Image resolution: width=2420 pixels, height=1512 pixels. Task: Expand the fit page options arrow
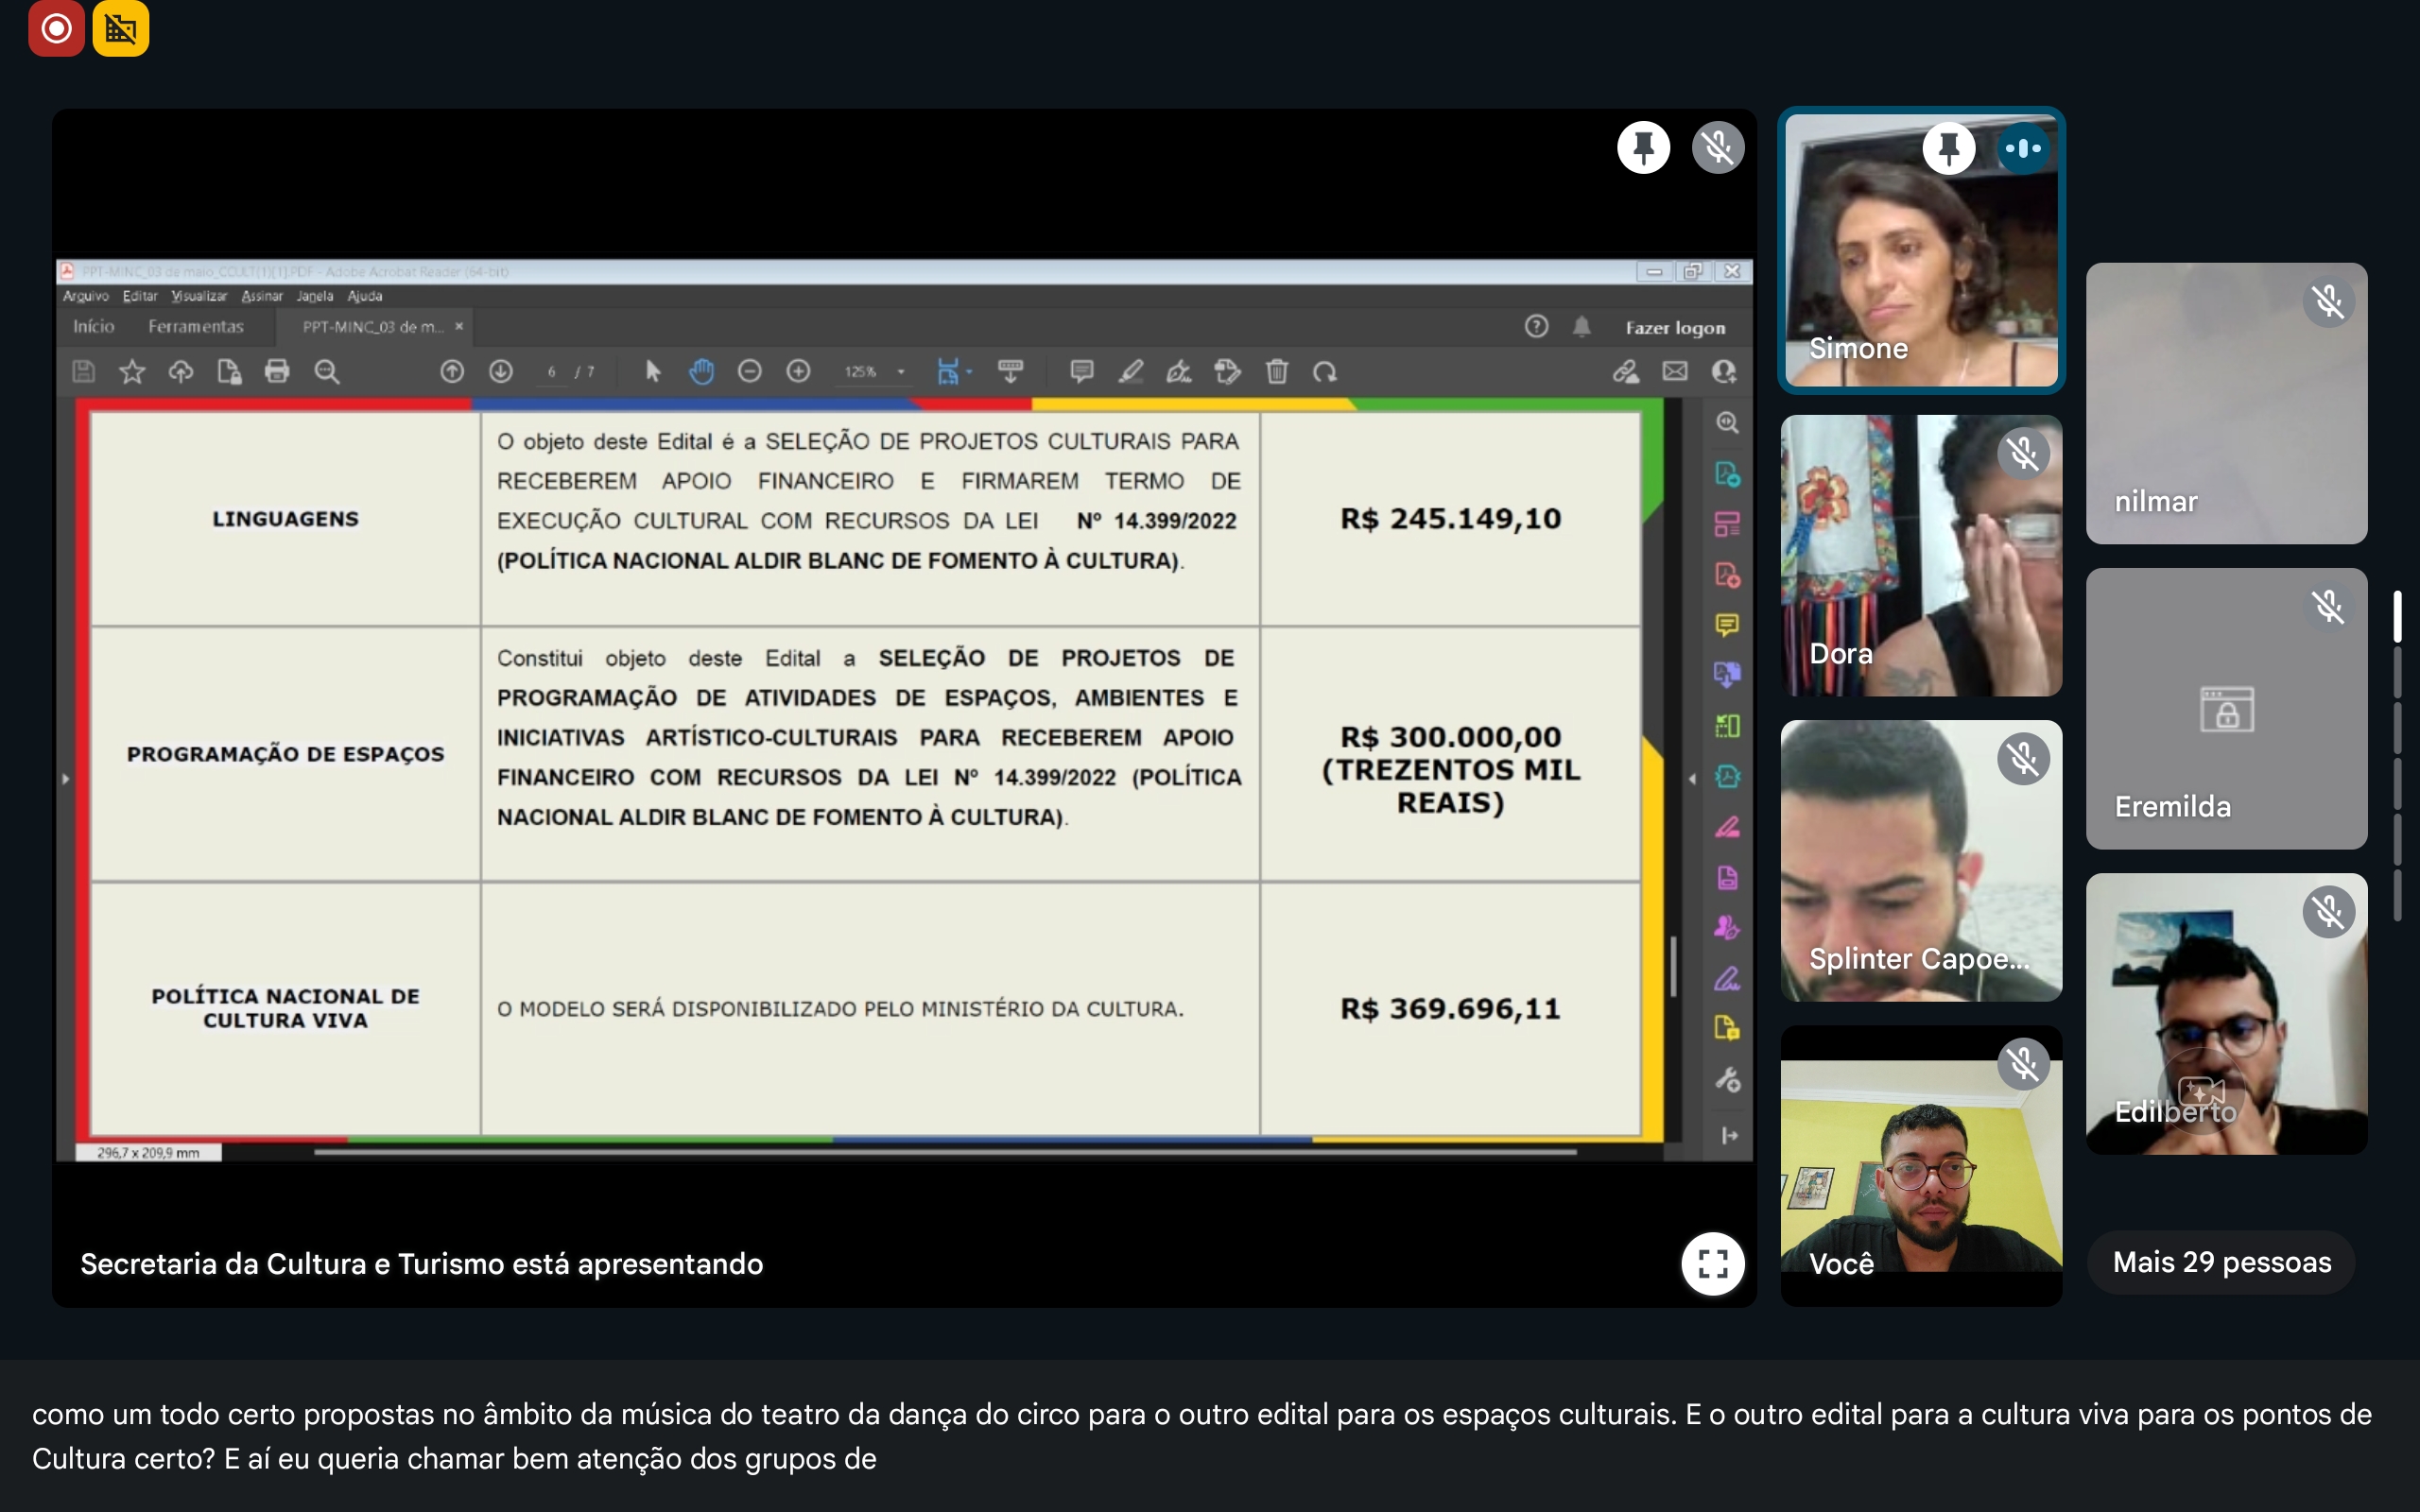coord(969,372)
